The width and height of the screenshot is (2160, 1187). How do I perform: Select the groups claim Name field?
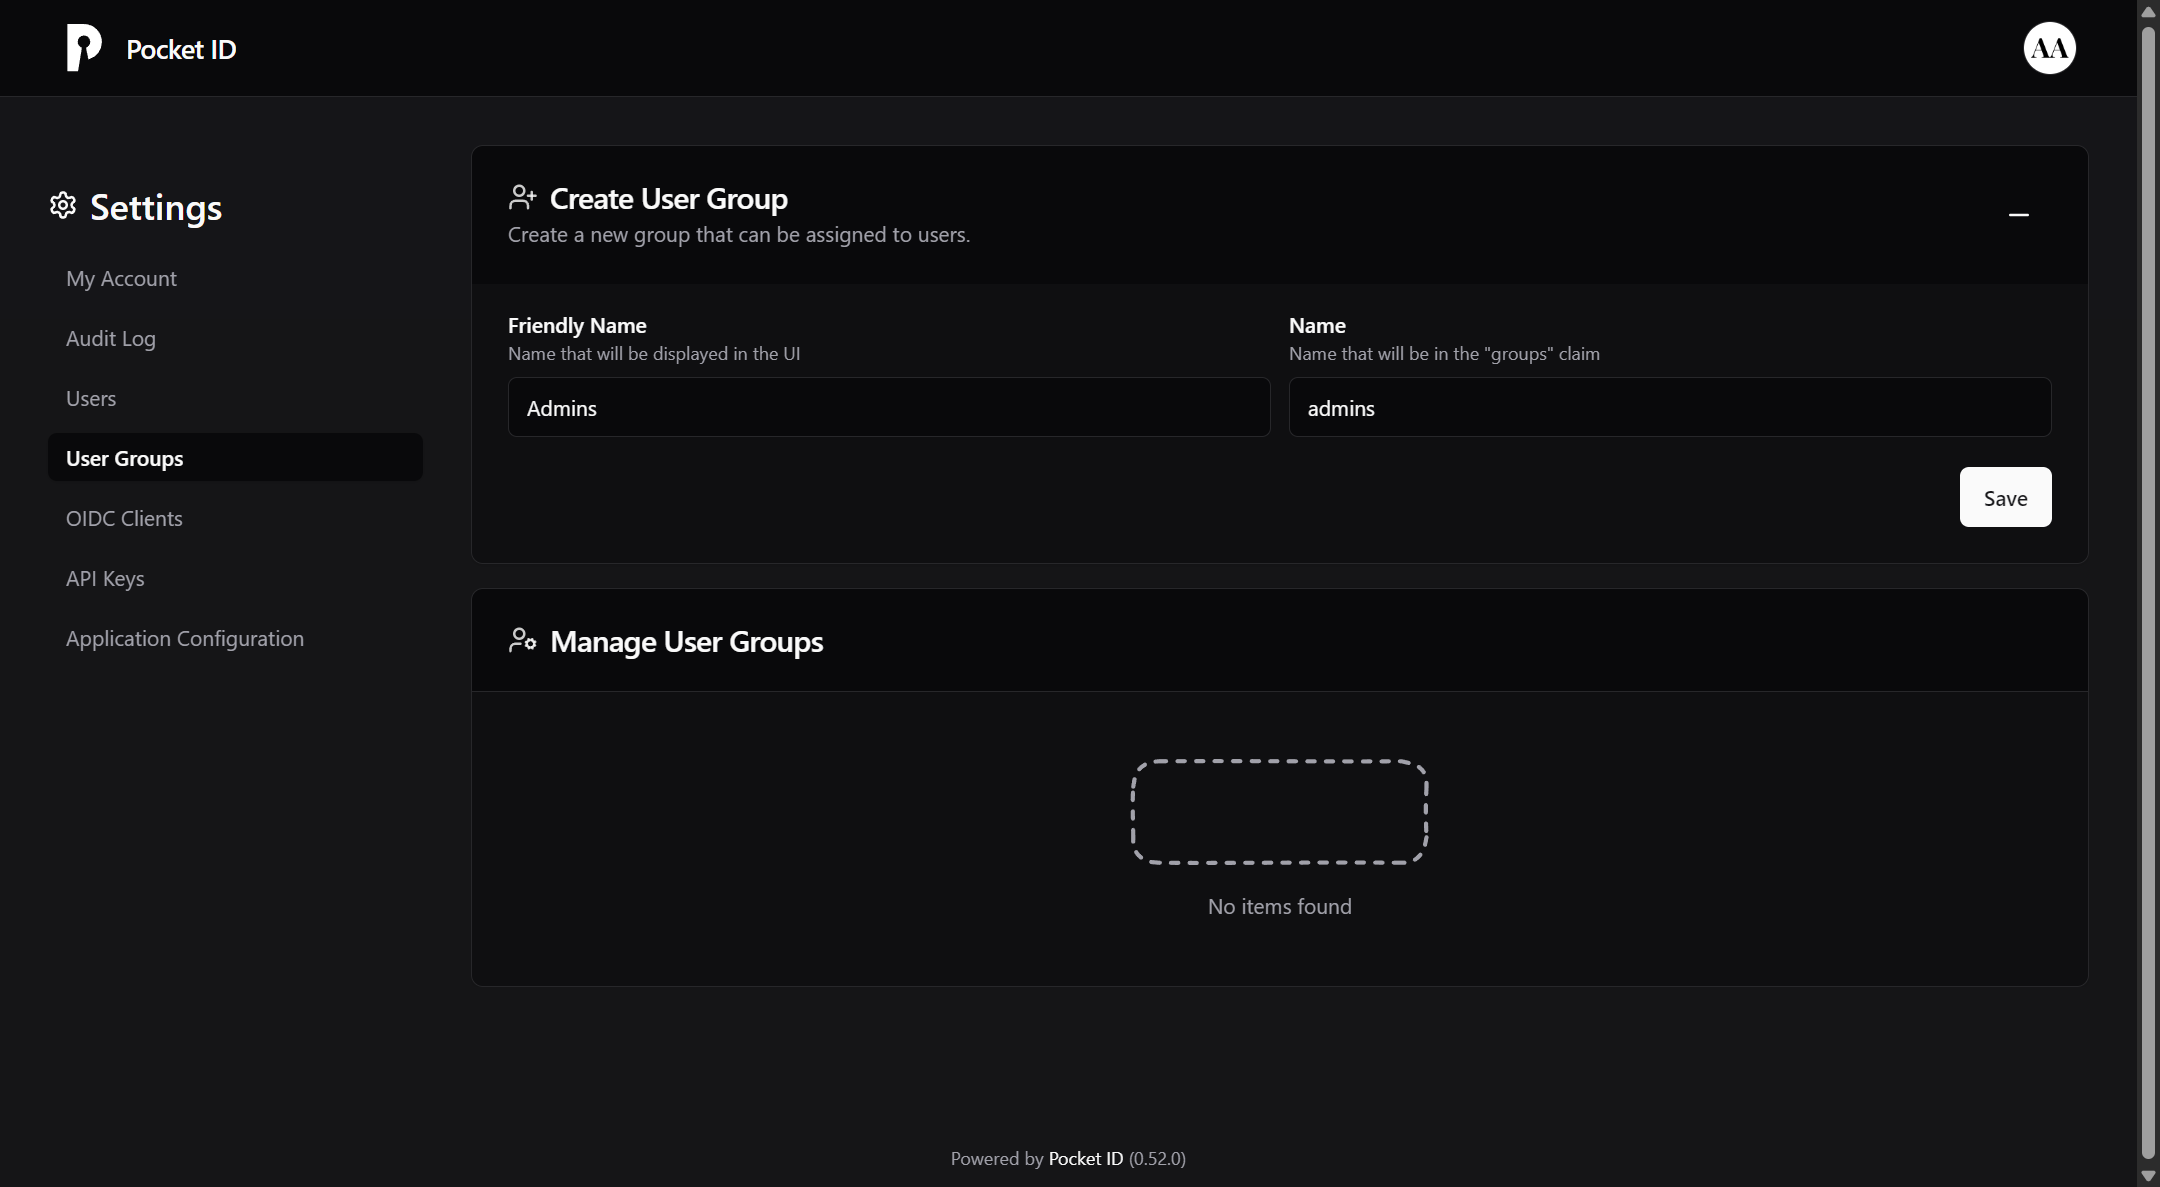tap(1668, 407)
